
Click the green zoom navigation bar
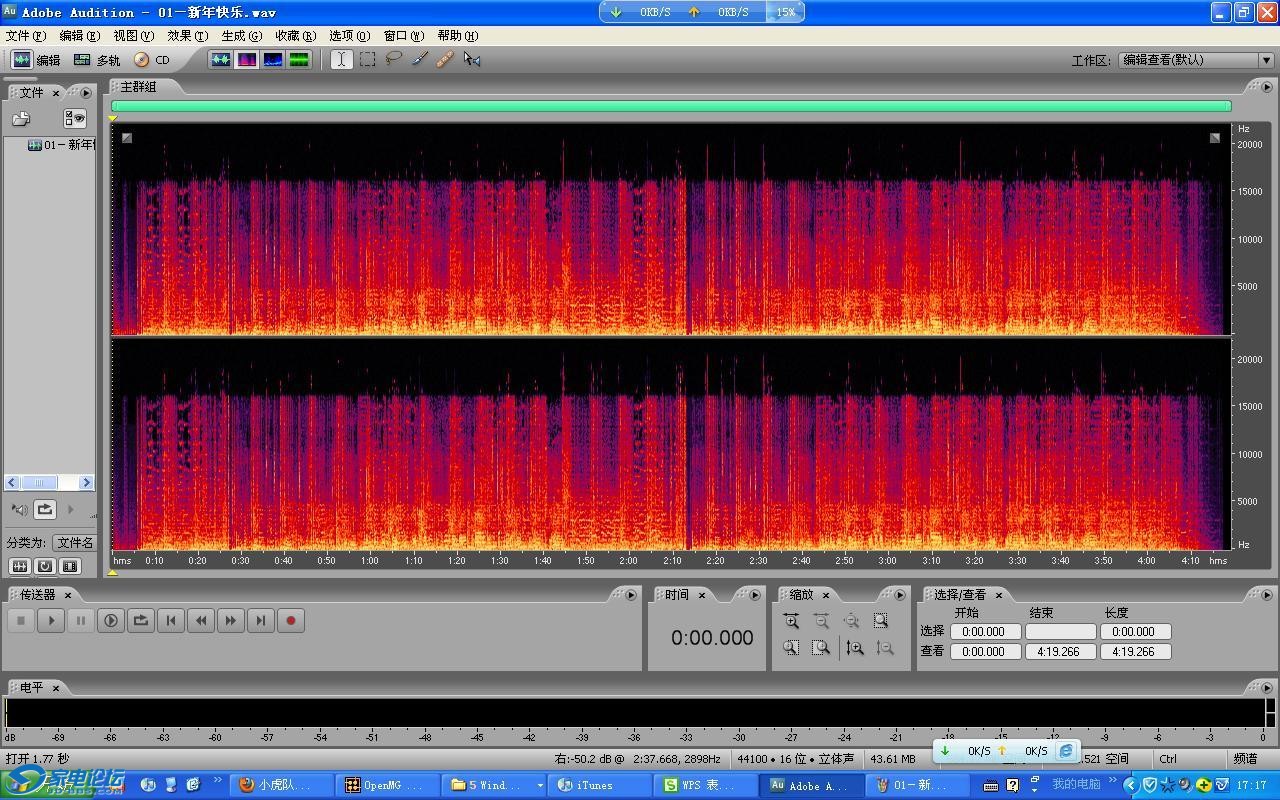pyautogui.click(x=671, y=106)
